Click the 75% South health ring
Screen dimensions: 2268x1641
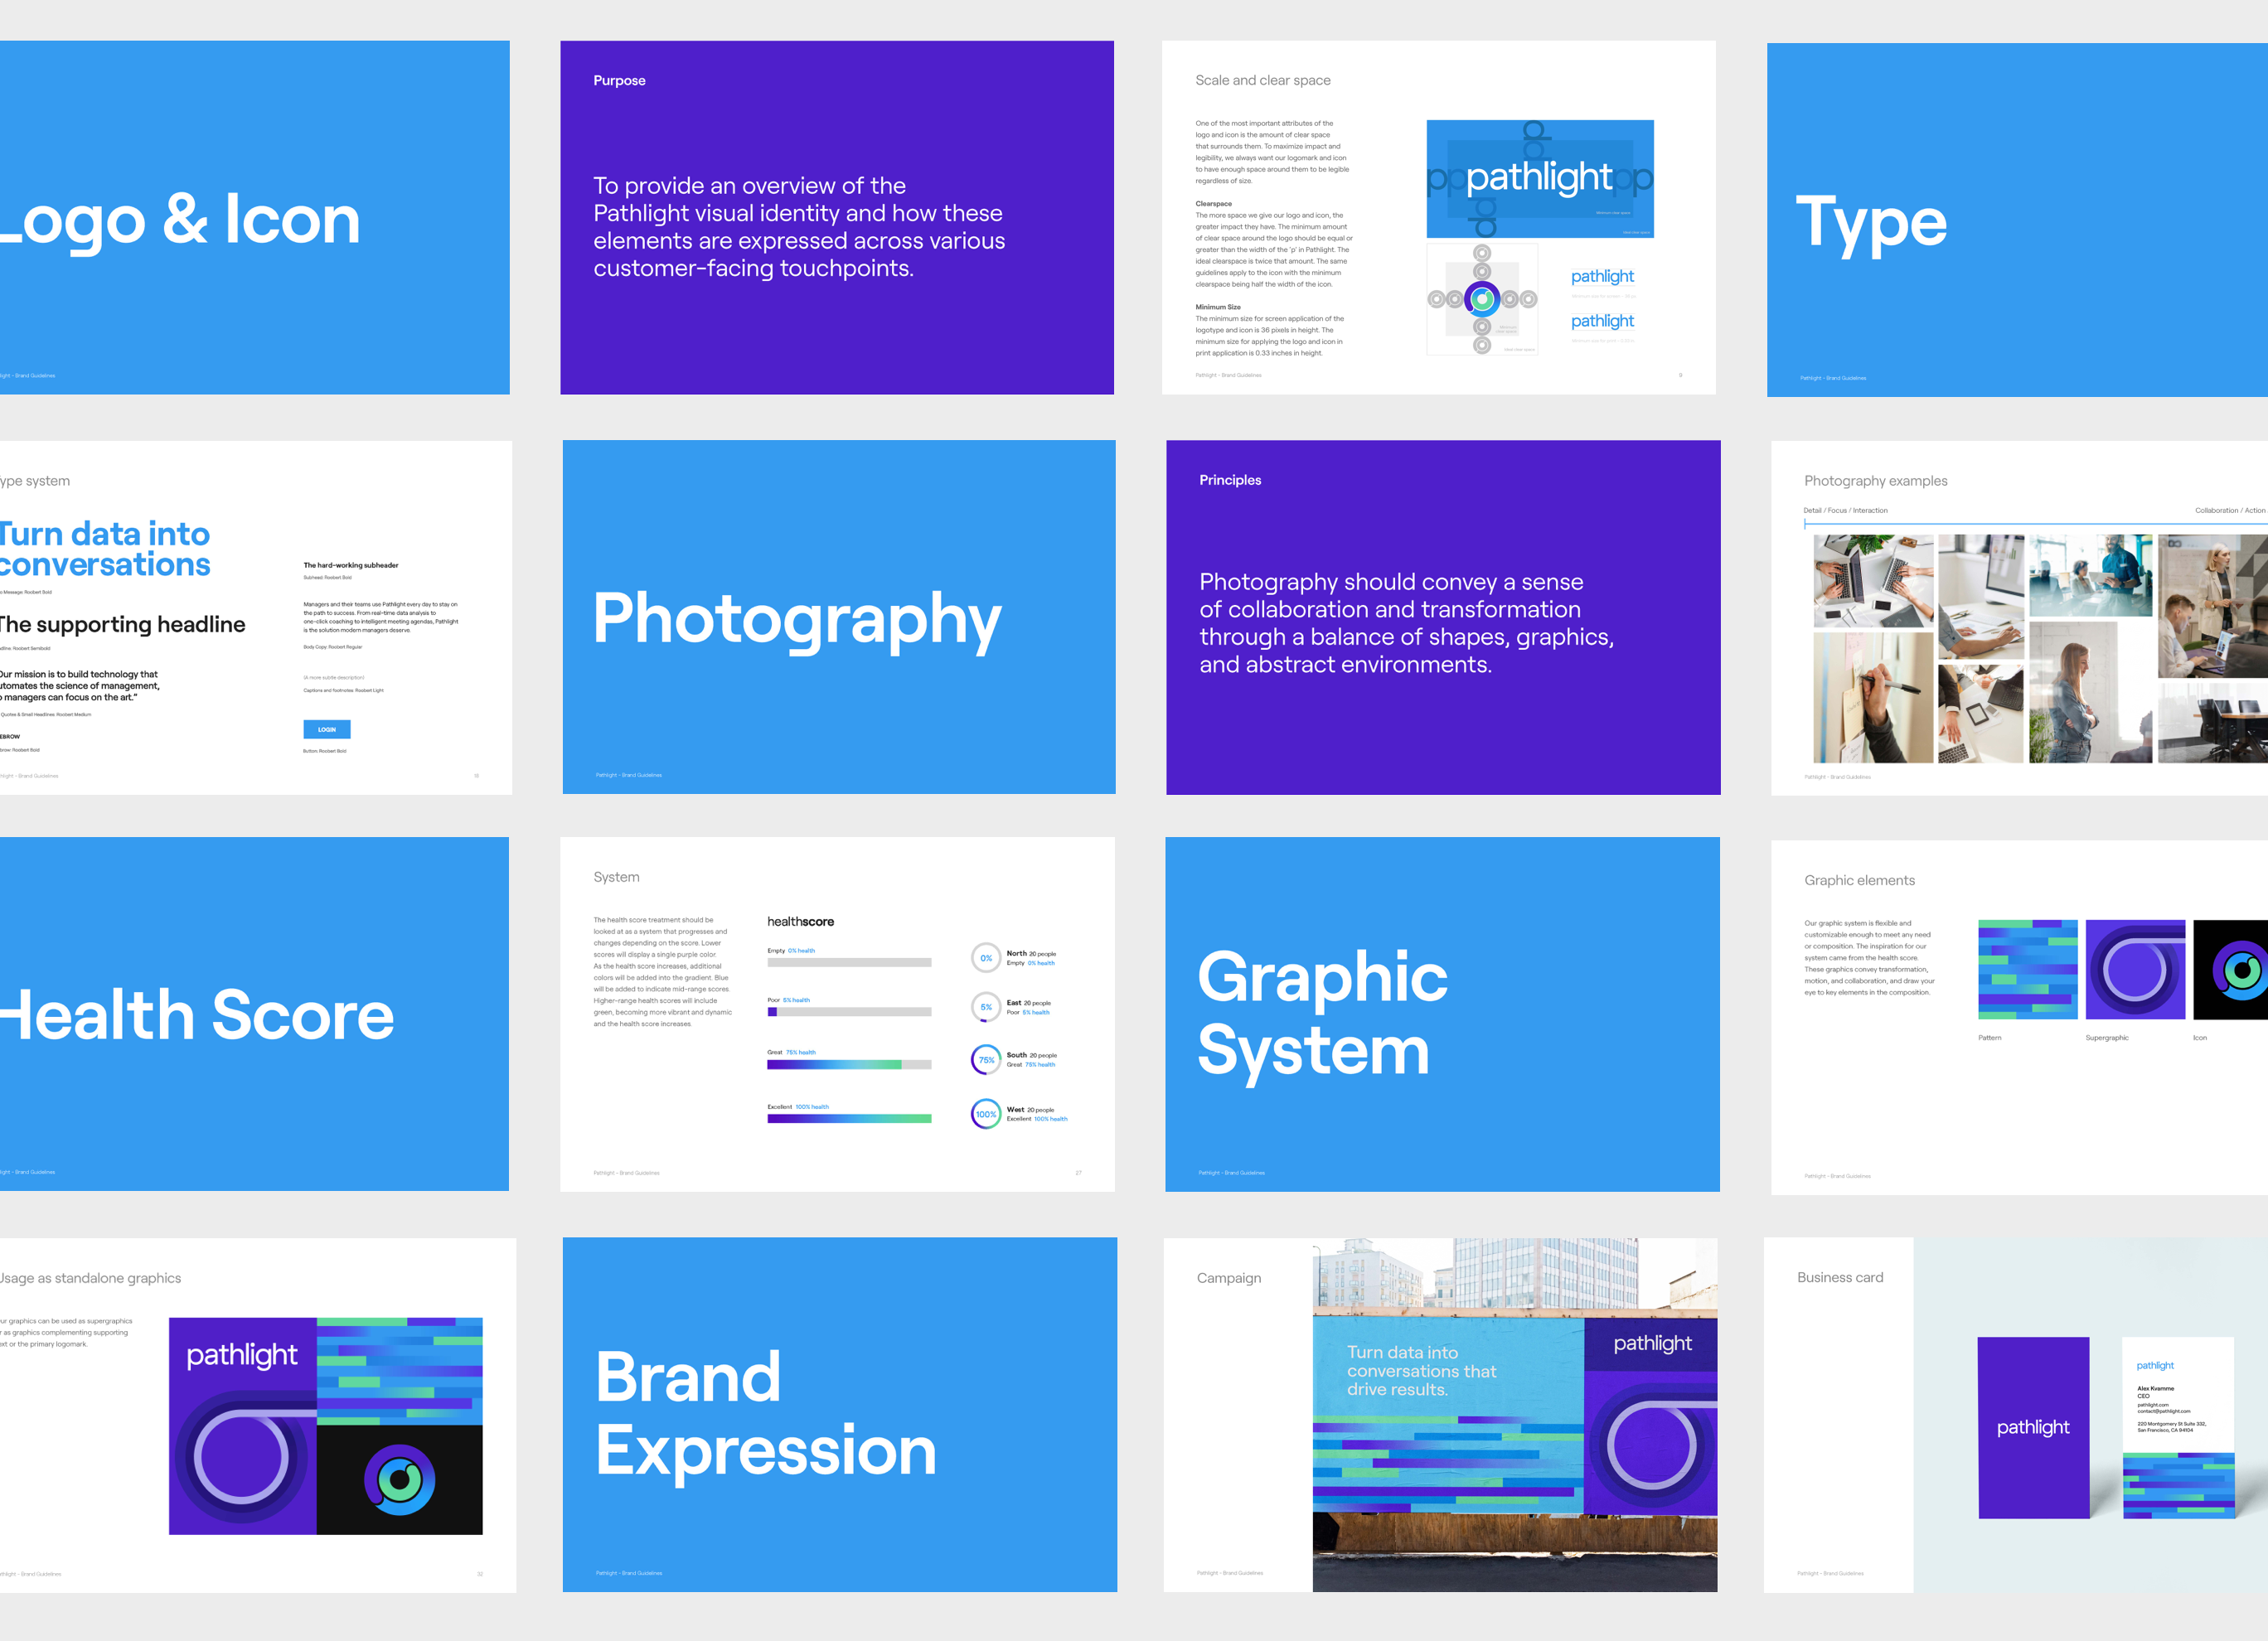(986, 1060)
